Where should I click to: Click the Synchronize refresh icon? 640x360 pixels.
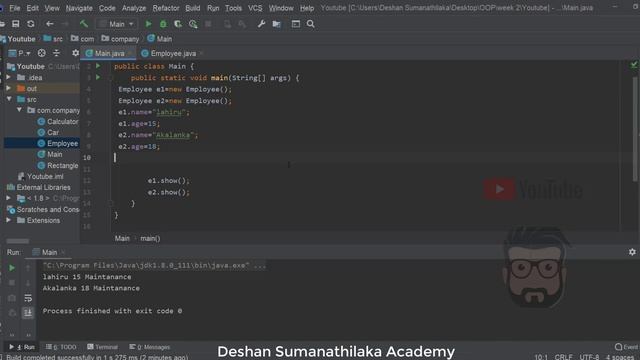pyautogui.click(x=31, y=24)
